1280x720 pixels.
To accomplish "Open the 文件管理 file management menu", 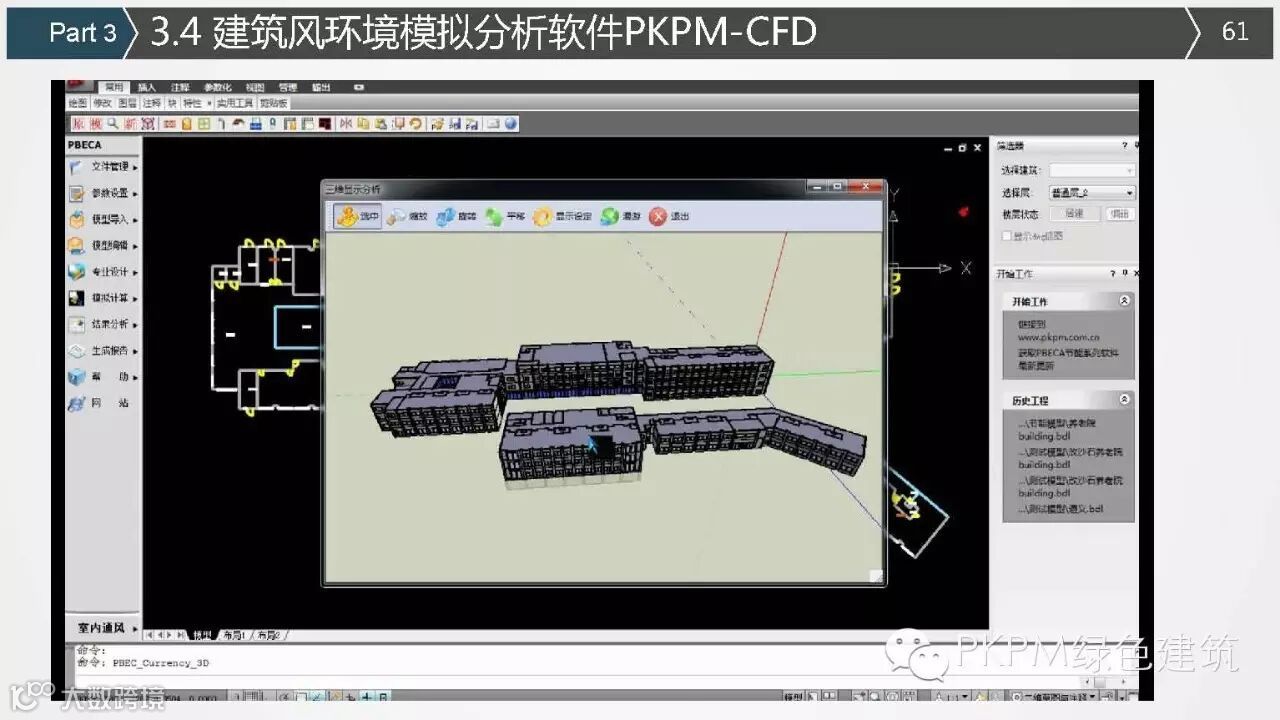I will click(102, 167).
